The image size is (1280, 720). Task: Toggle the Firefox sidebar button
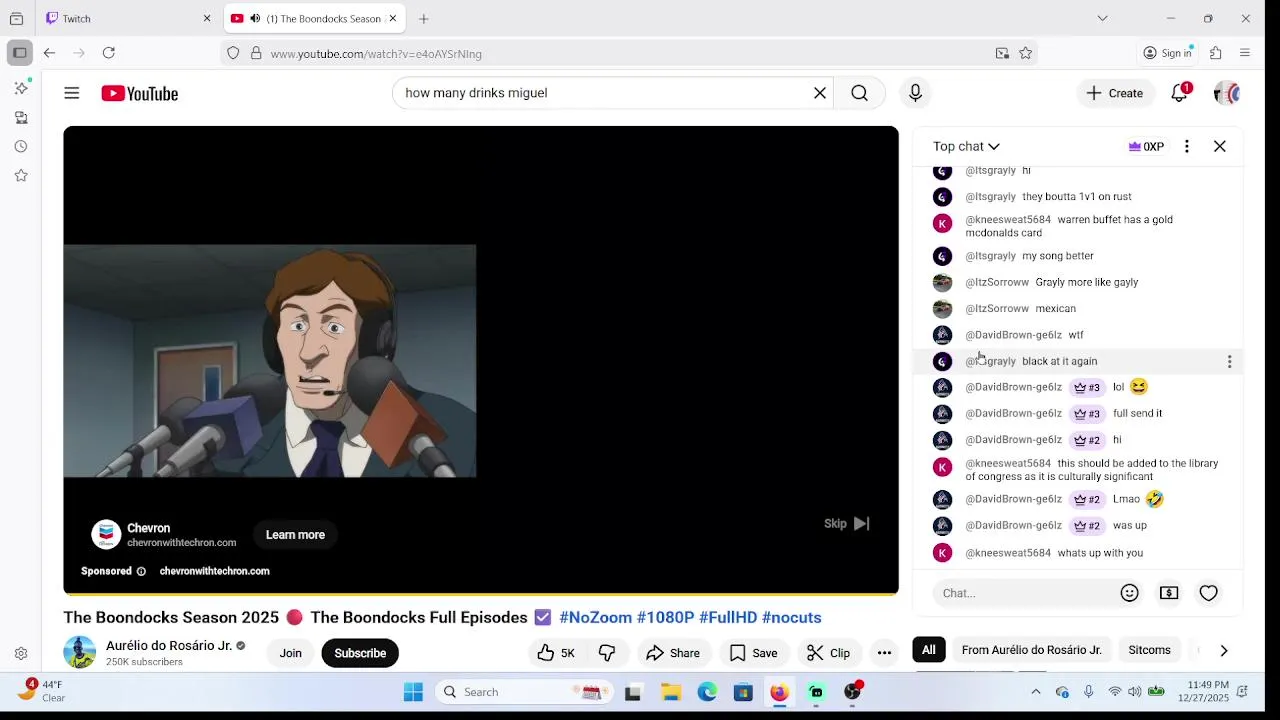[x=20, y=53]
